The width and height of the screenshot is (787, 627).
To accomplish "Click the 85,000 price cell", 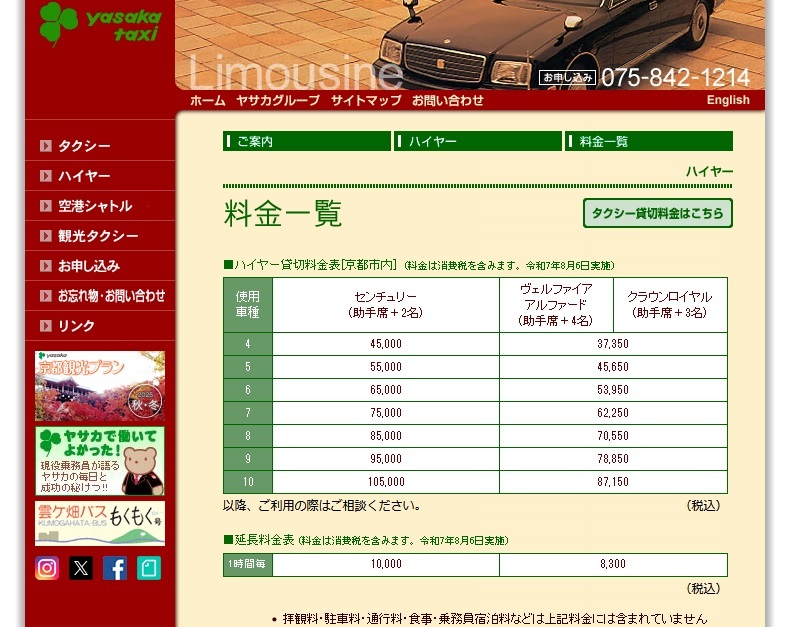I will 385,436.
